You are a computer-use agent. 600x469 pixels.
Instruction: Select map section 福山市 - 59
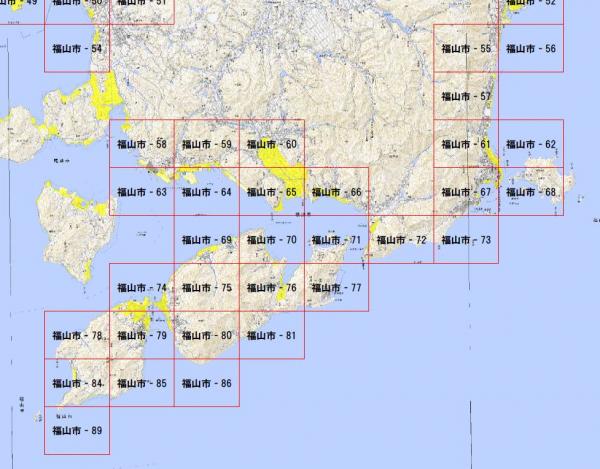(x=207, y=144)
